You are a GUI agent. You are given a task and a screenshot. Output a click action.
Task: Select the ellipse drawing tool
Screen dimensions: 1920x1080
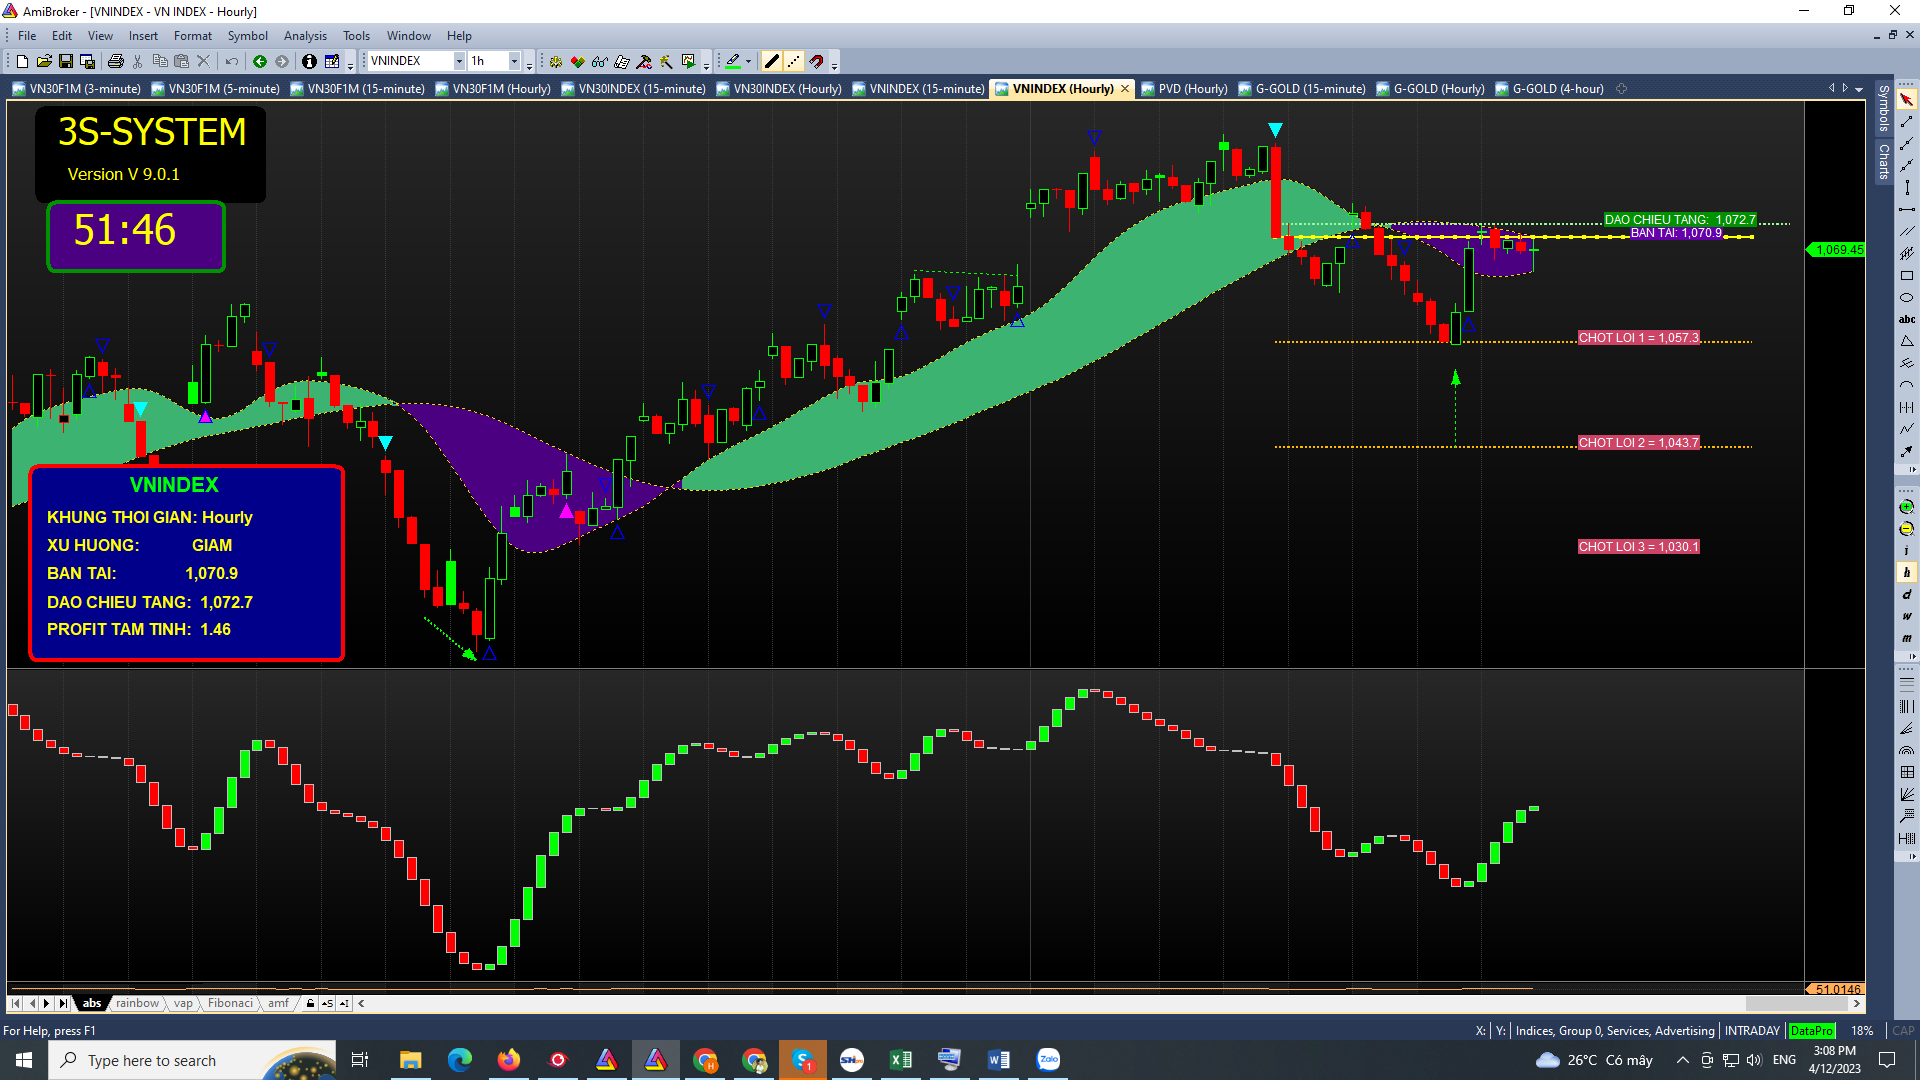pyautogui.click(x=1906, y=297)
